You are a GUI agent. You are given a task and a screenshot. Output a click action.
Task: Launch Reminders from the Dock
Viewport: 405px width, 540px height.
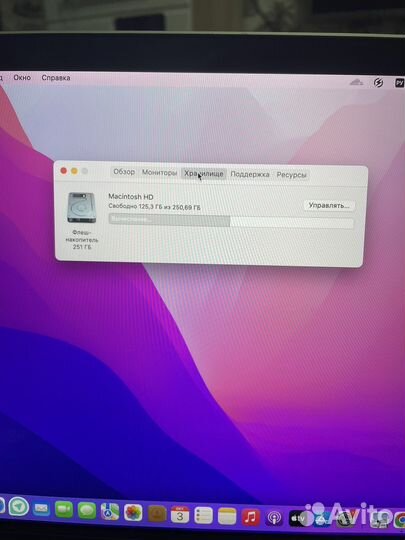(203, 516)
